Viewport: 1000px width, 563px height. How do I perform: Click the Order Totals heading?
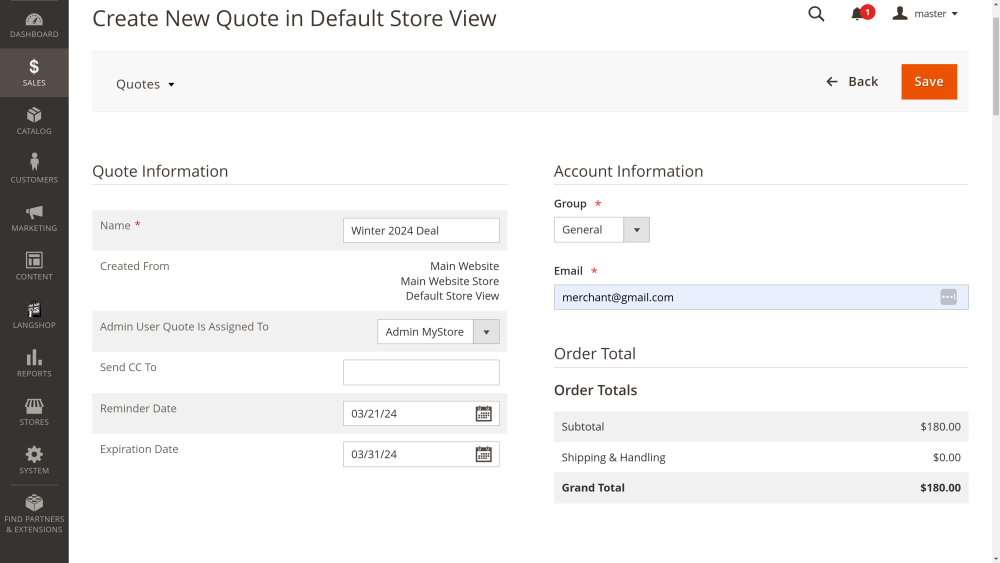(595, 390)
